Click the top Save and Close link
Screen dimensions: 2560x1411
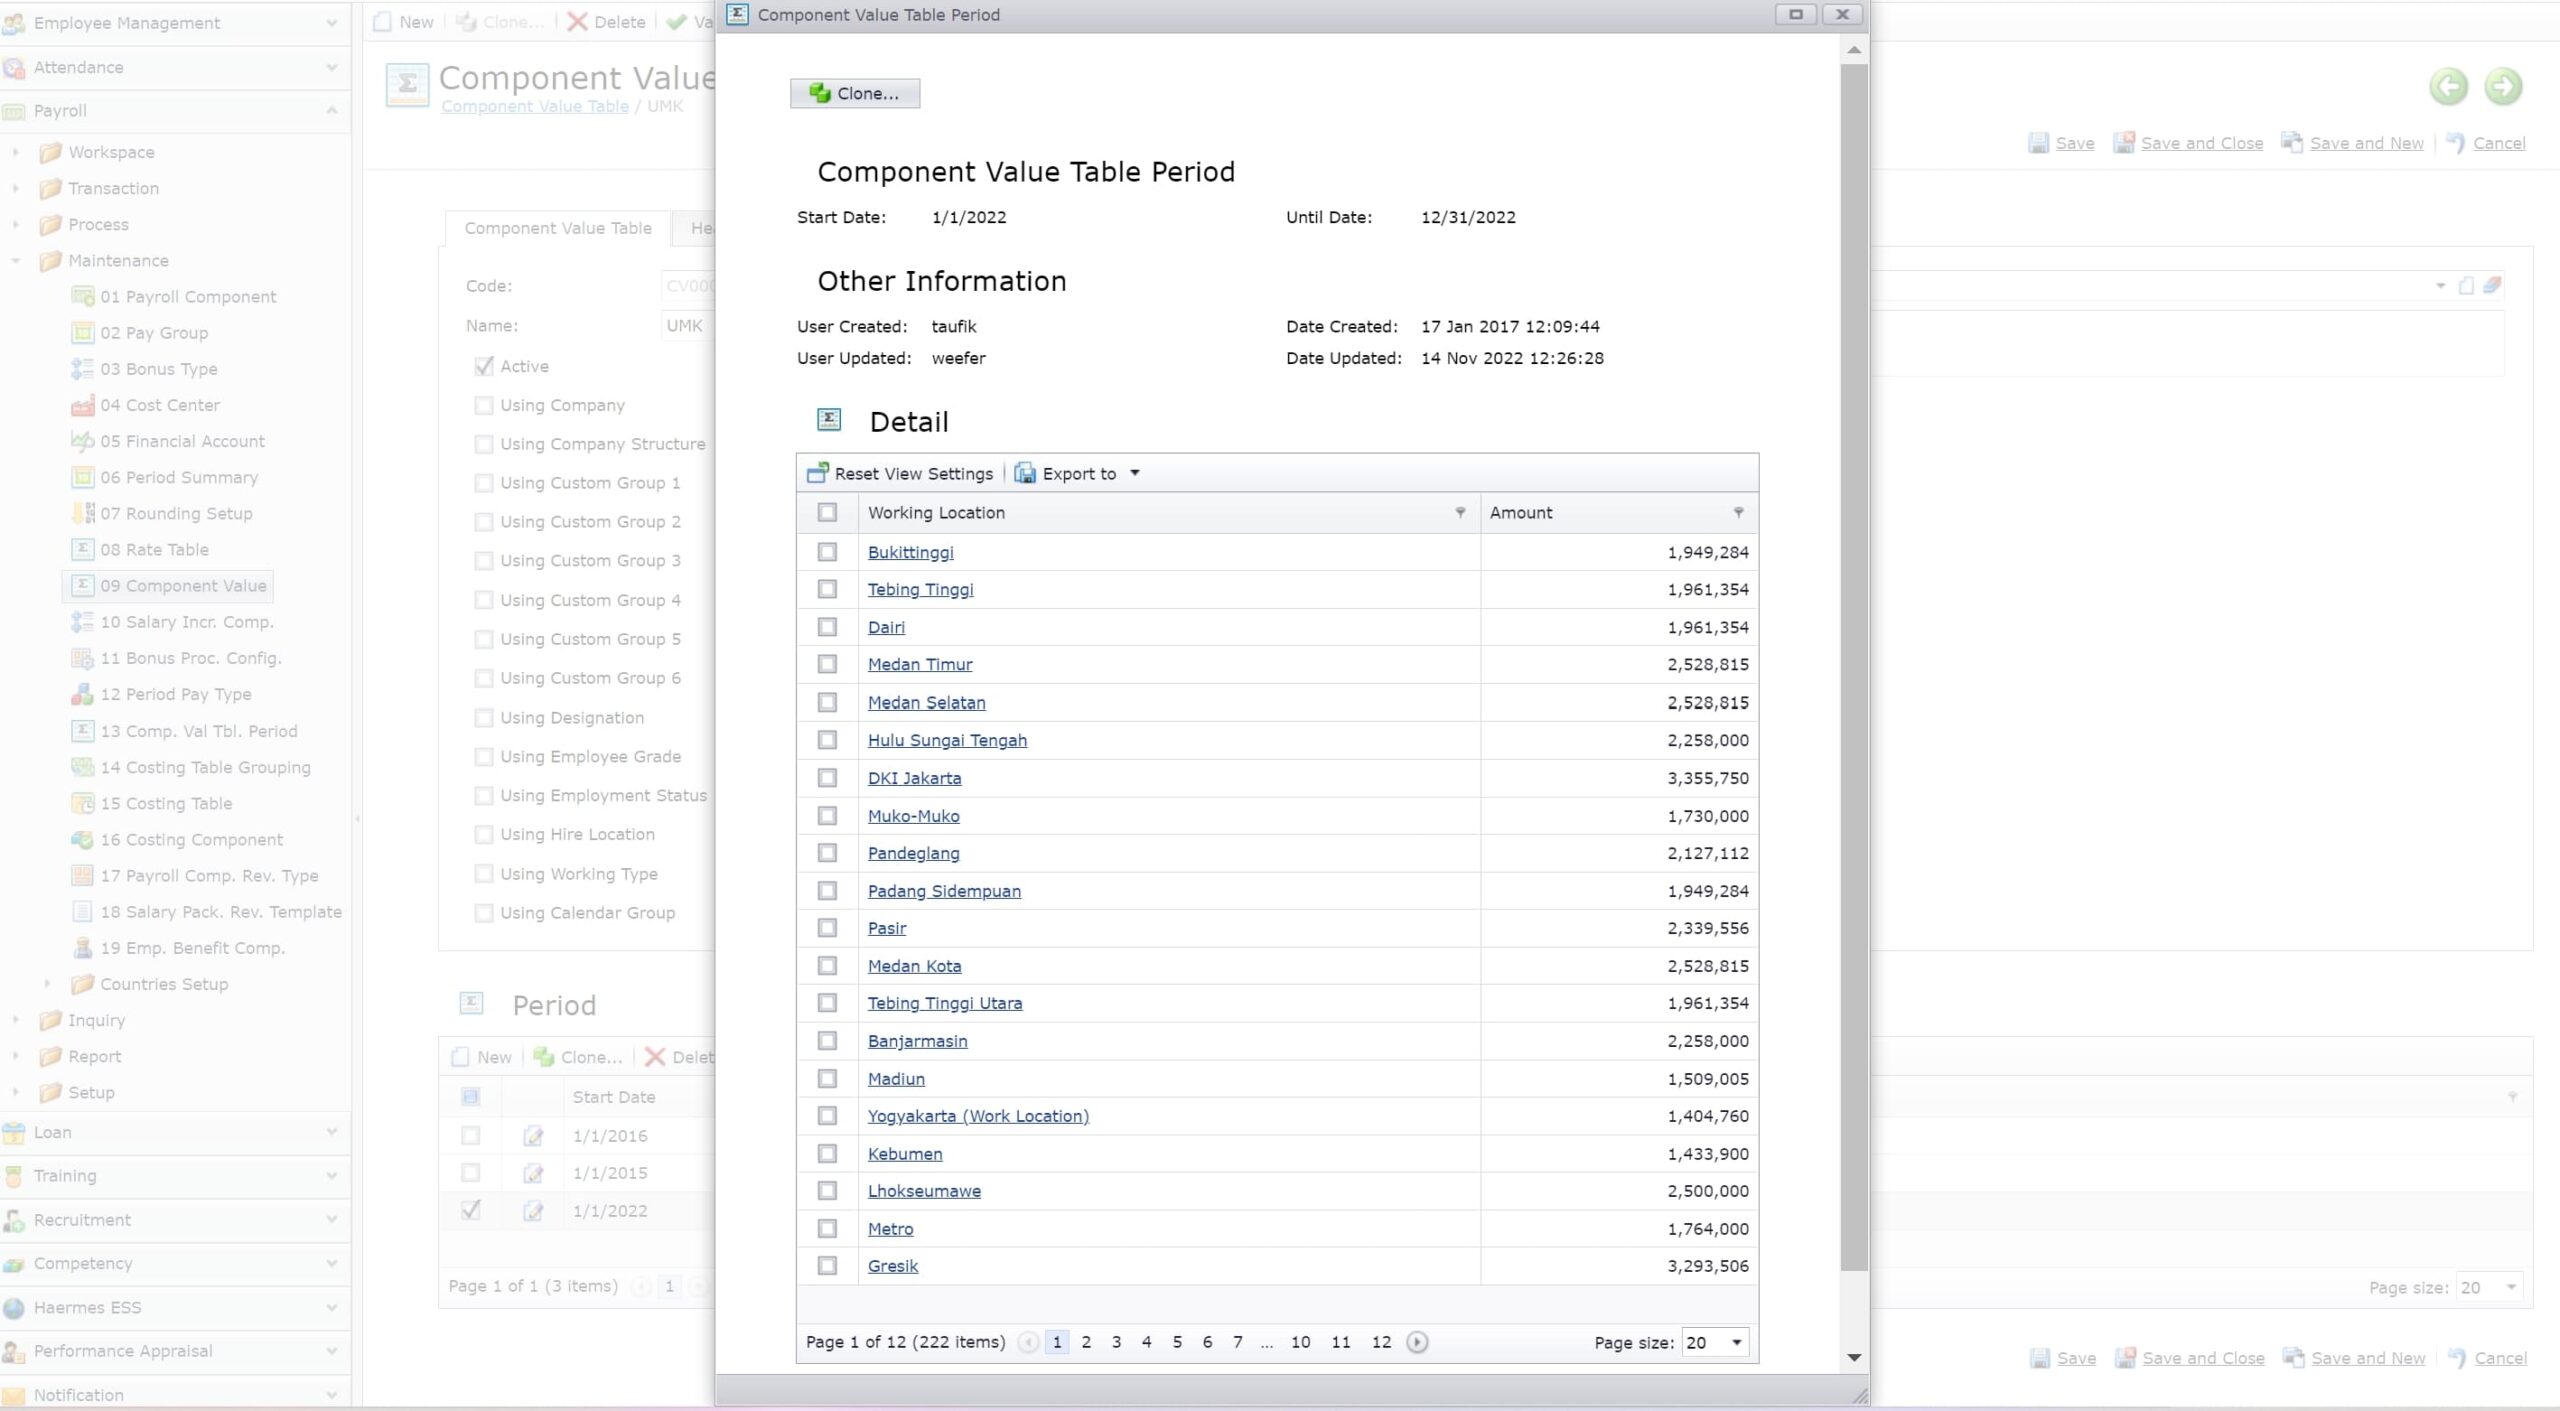pyautogui.click(x=2201, y=143)
